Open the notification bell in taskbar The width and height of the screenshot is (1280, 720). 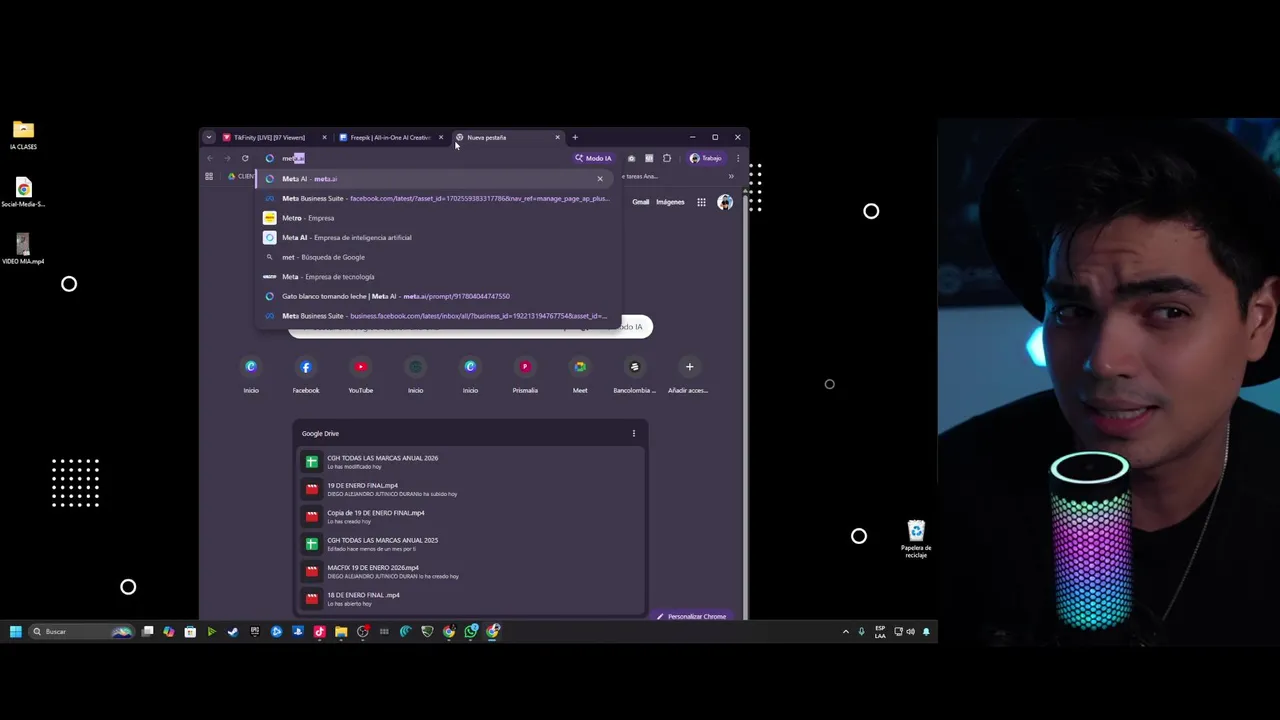click(x=926, y=631)
